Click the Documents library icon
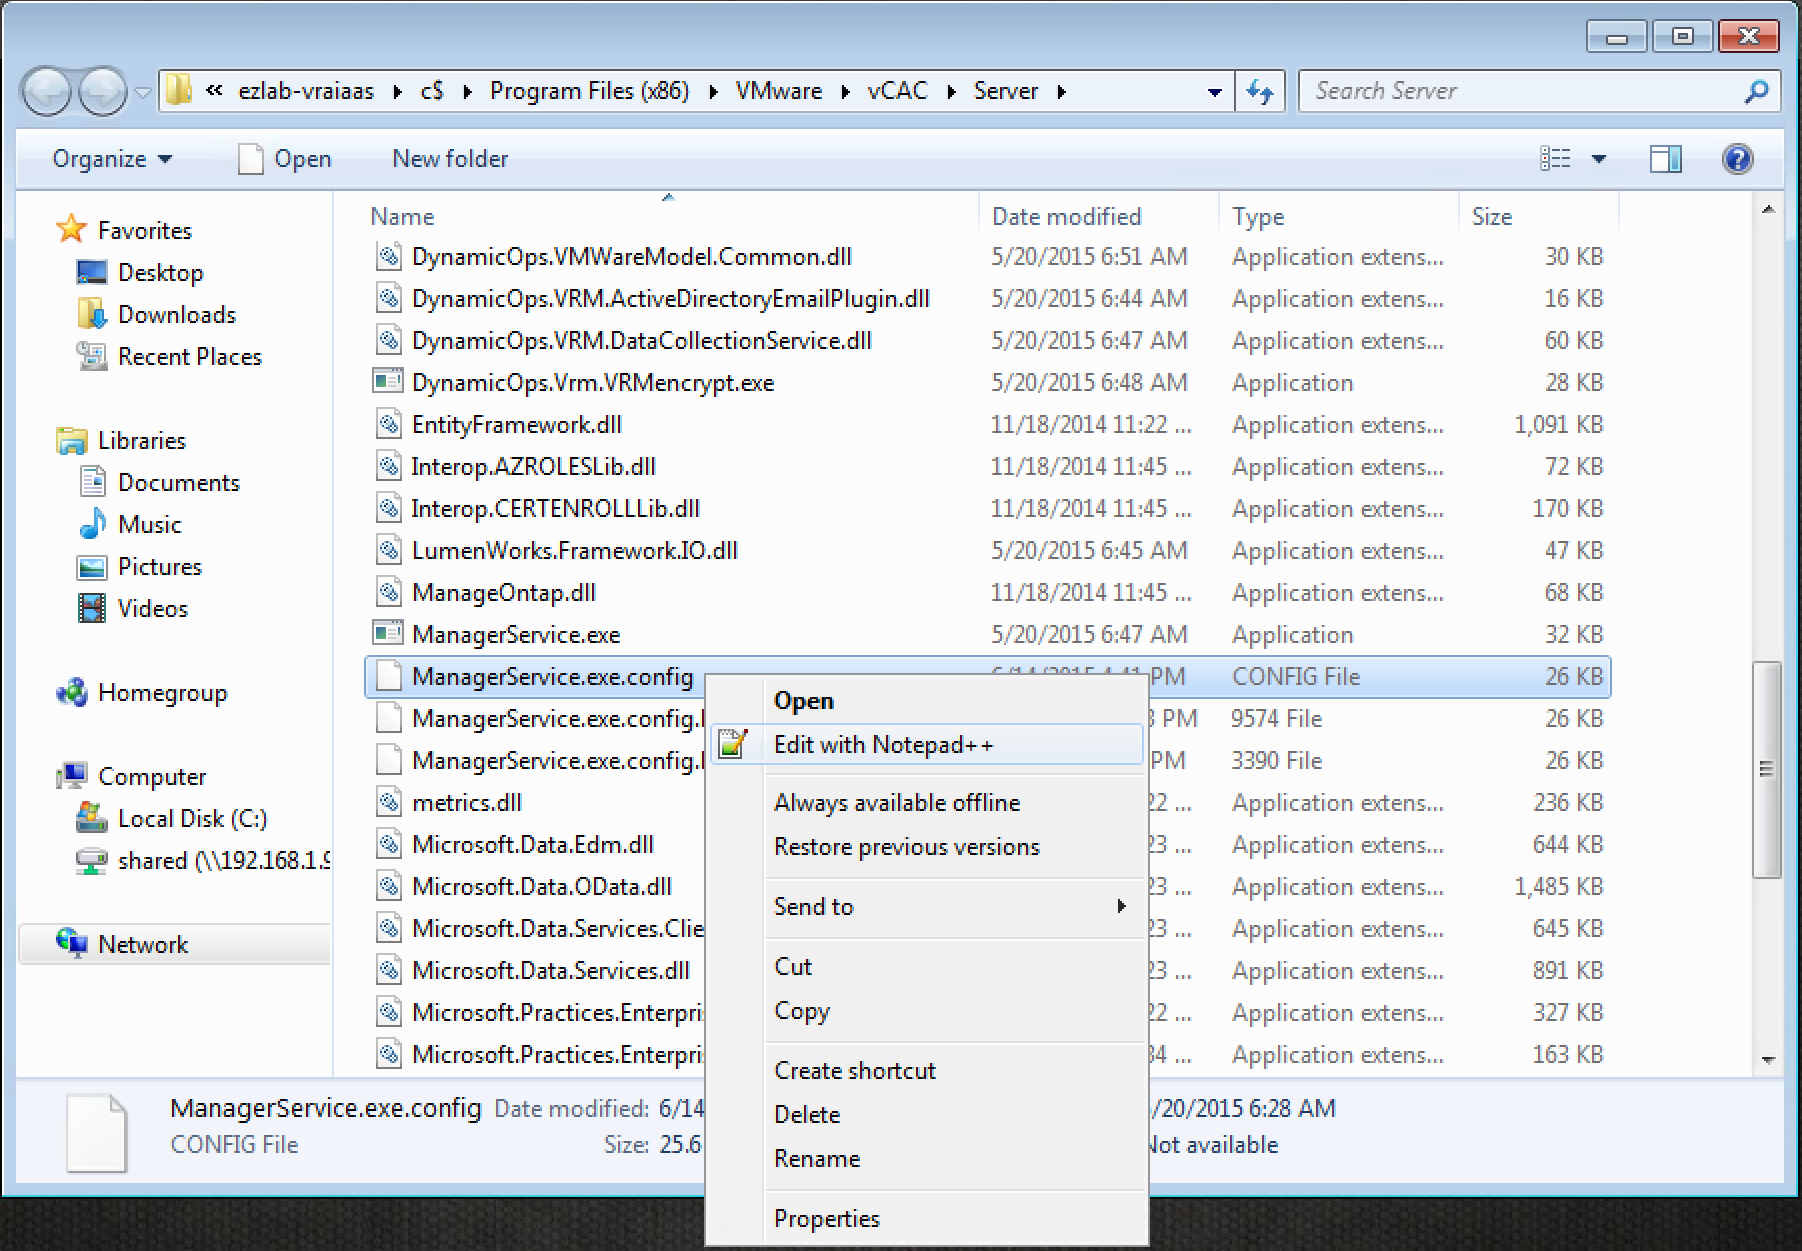Screen dimensions: 1802x1251 click(x=92, y=482)
